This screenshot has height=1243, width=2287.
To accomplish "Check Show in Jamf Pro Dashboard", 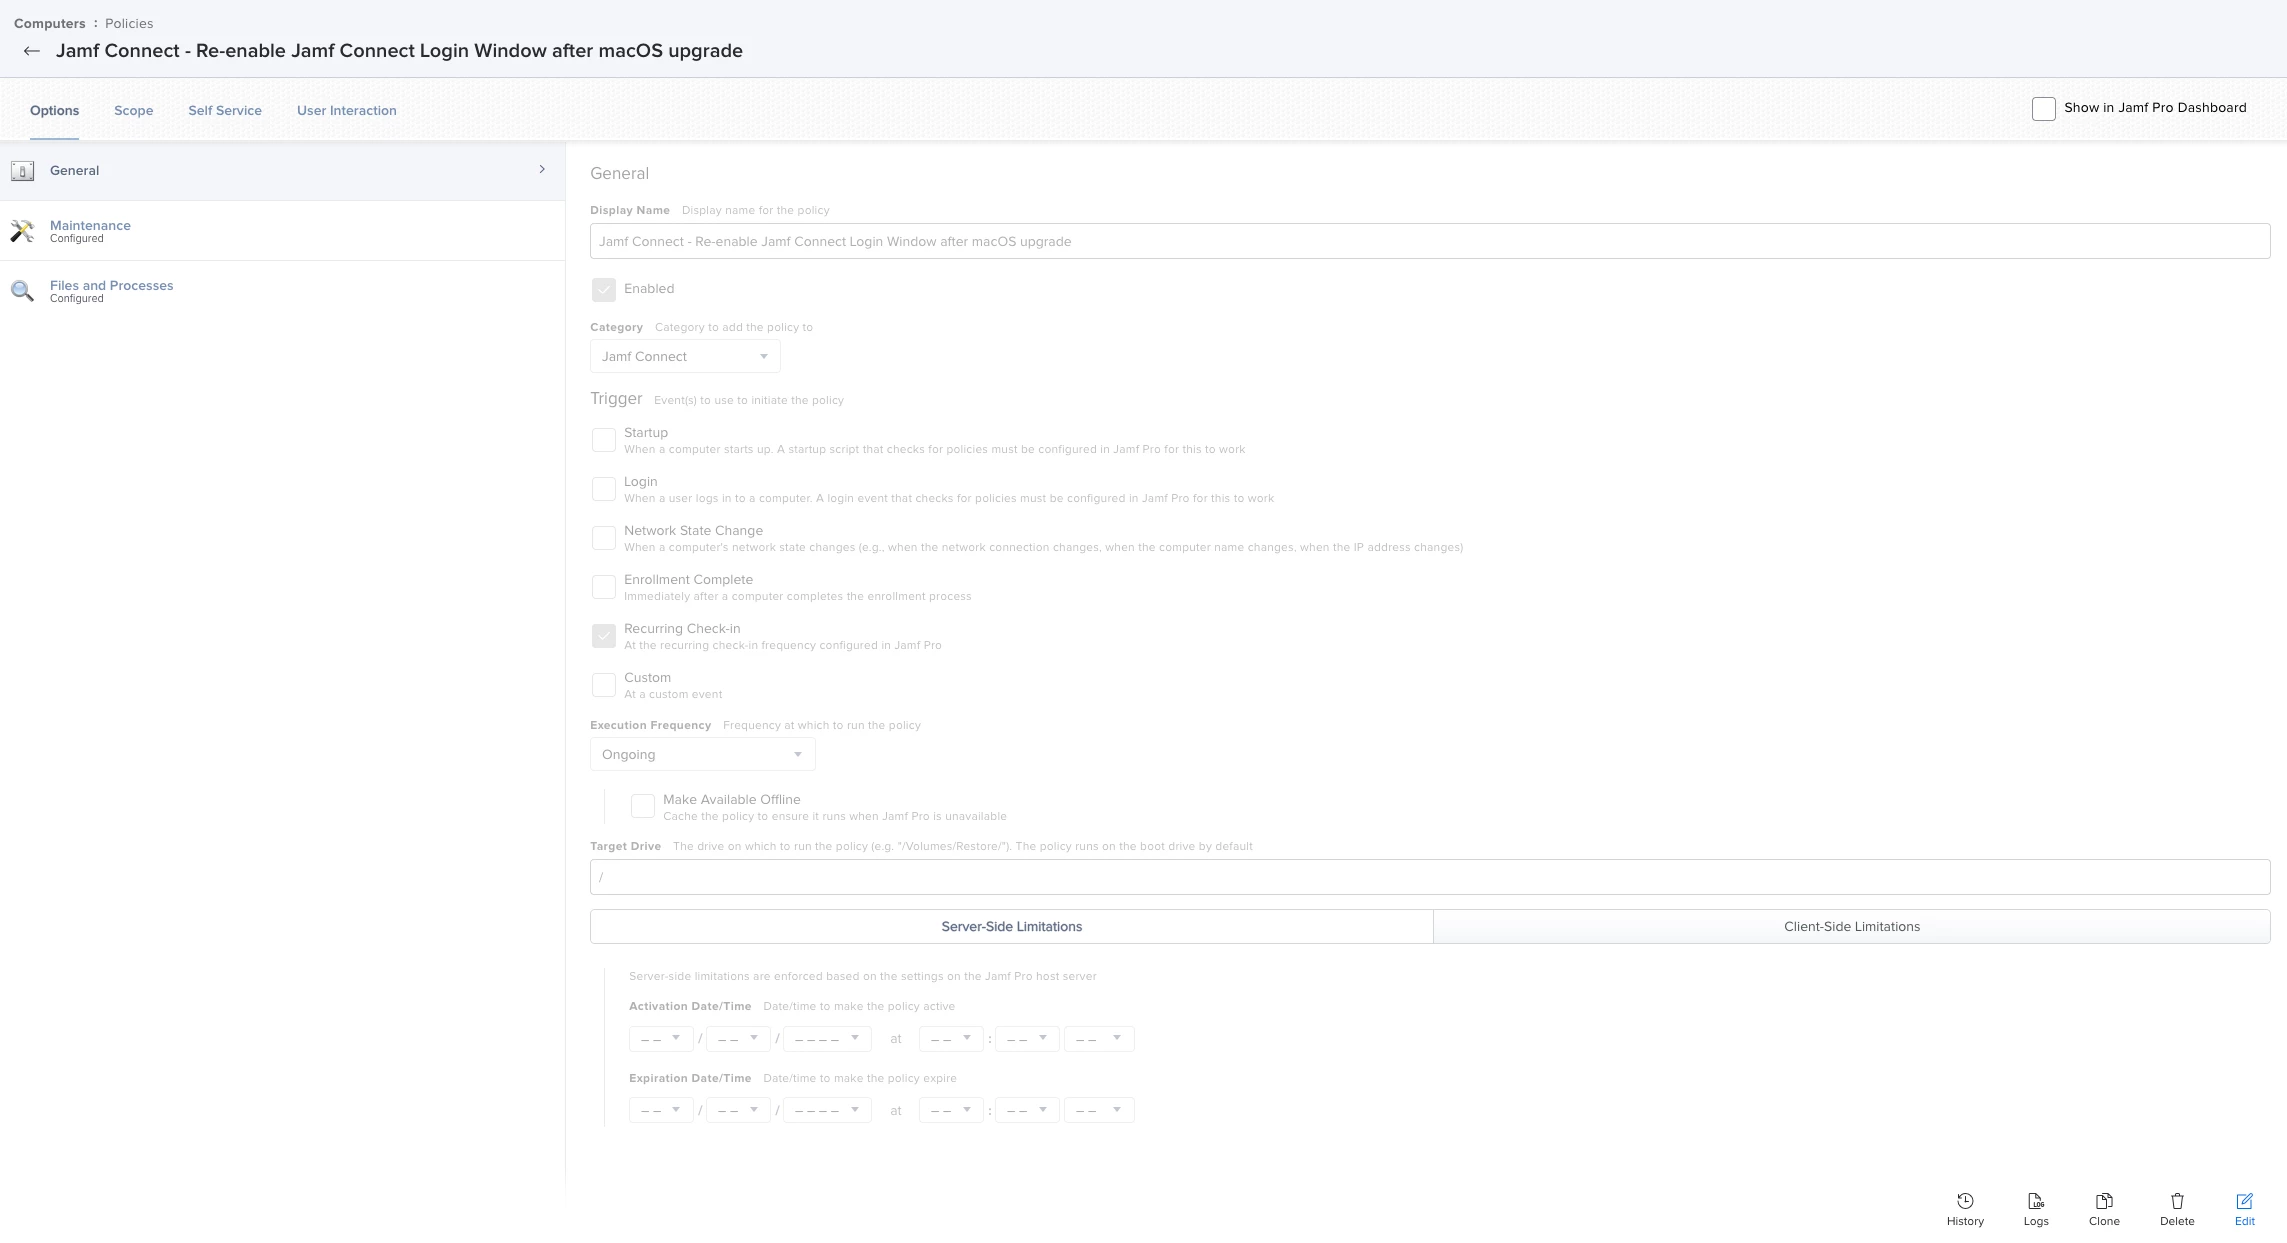I will [2044, 109].
